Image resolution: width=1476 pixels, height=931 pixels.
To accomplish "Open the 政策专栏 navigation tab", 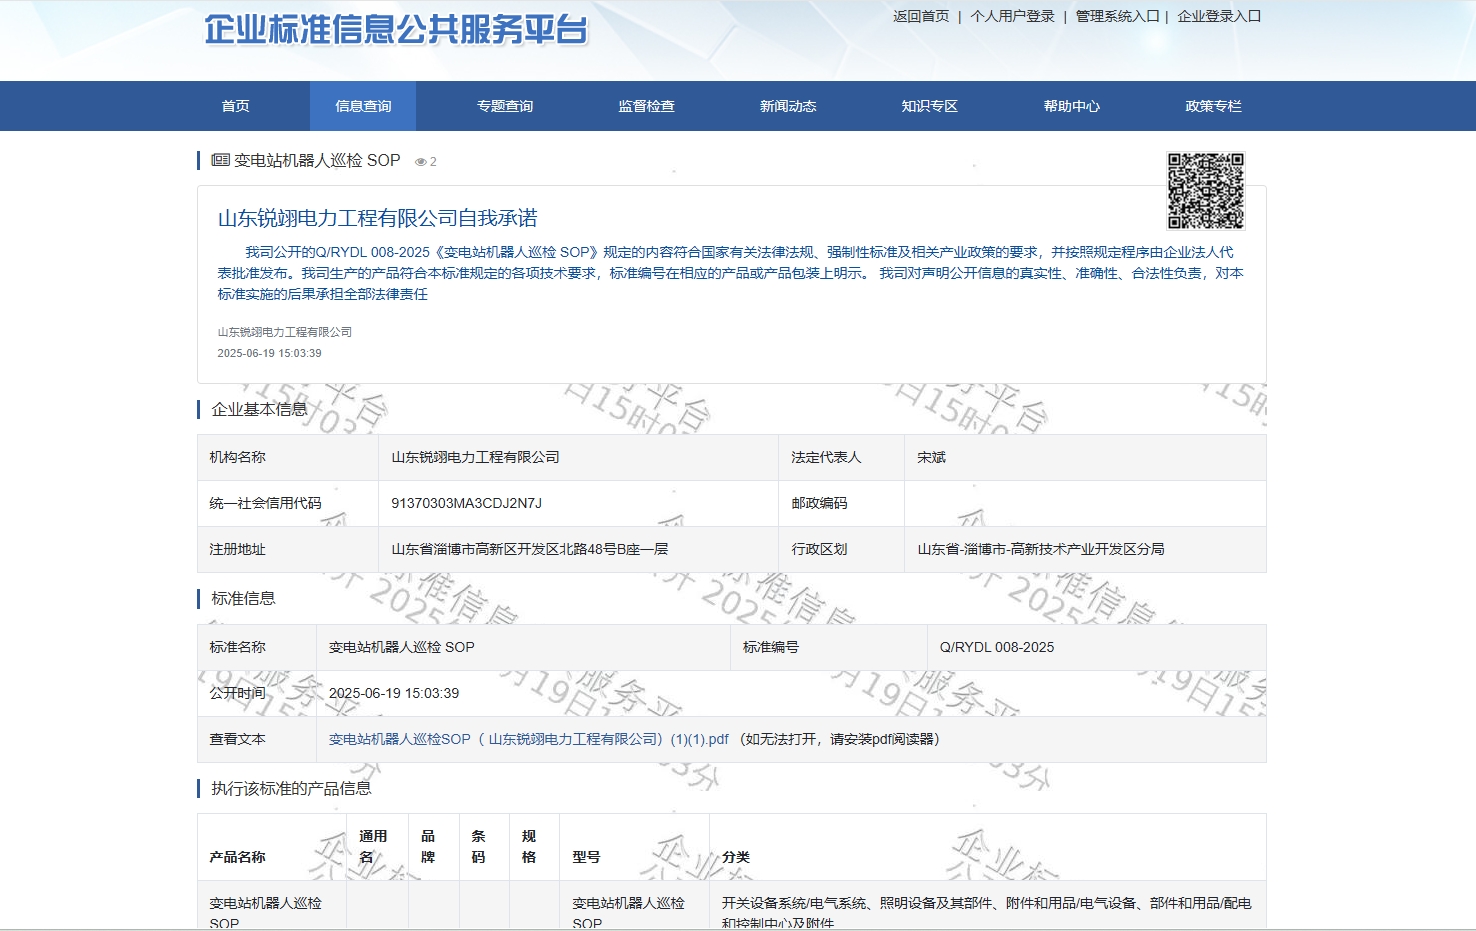I will tap(1213, 106).
